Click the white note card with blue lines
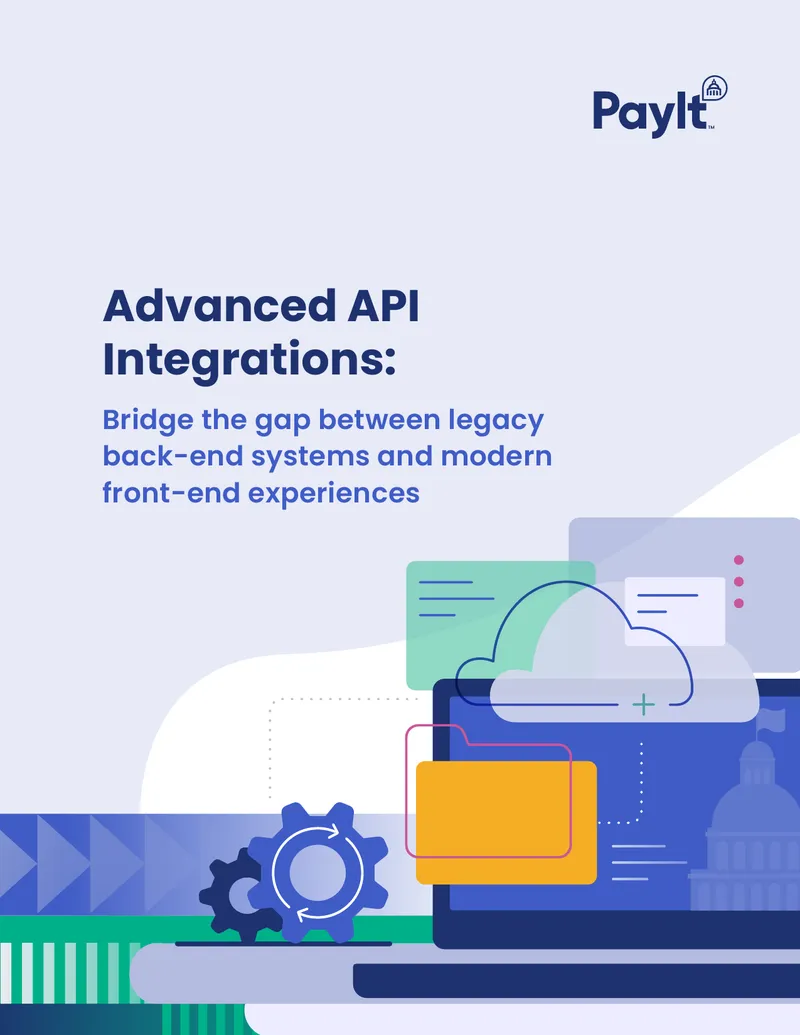This screenshot has height=1035, width=800. pyautogui.click(x=675, y=611)
